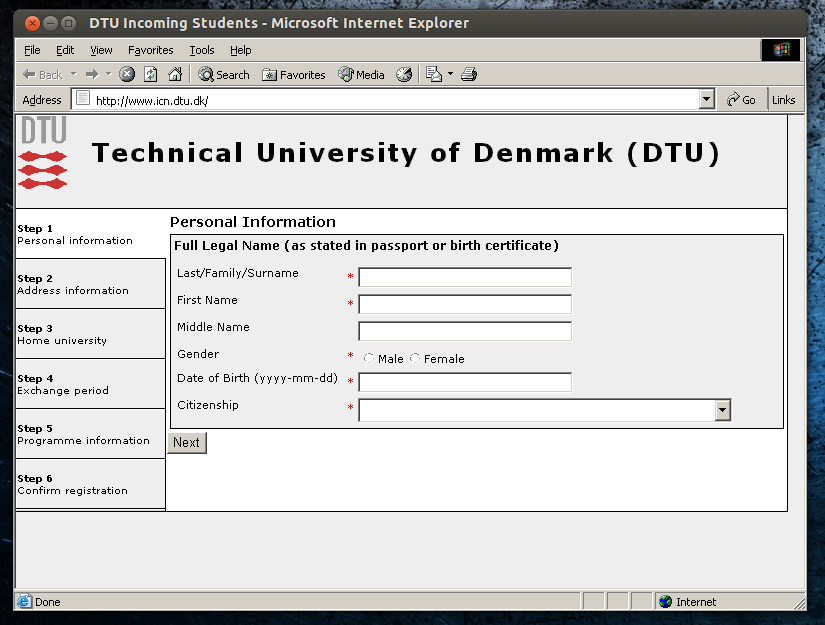Focus the Middle Name field
The image size is (825, 625).
[x=465, y=331]
